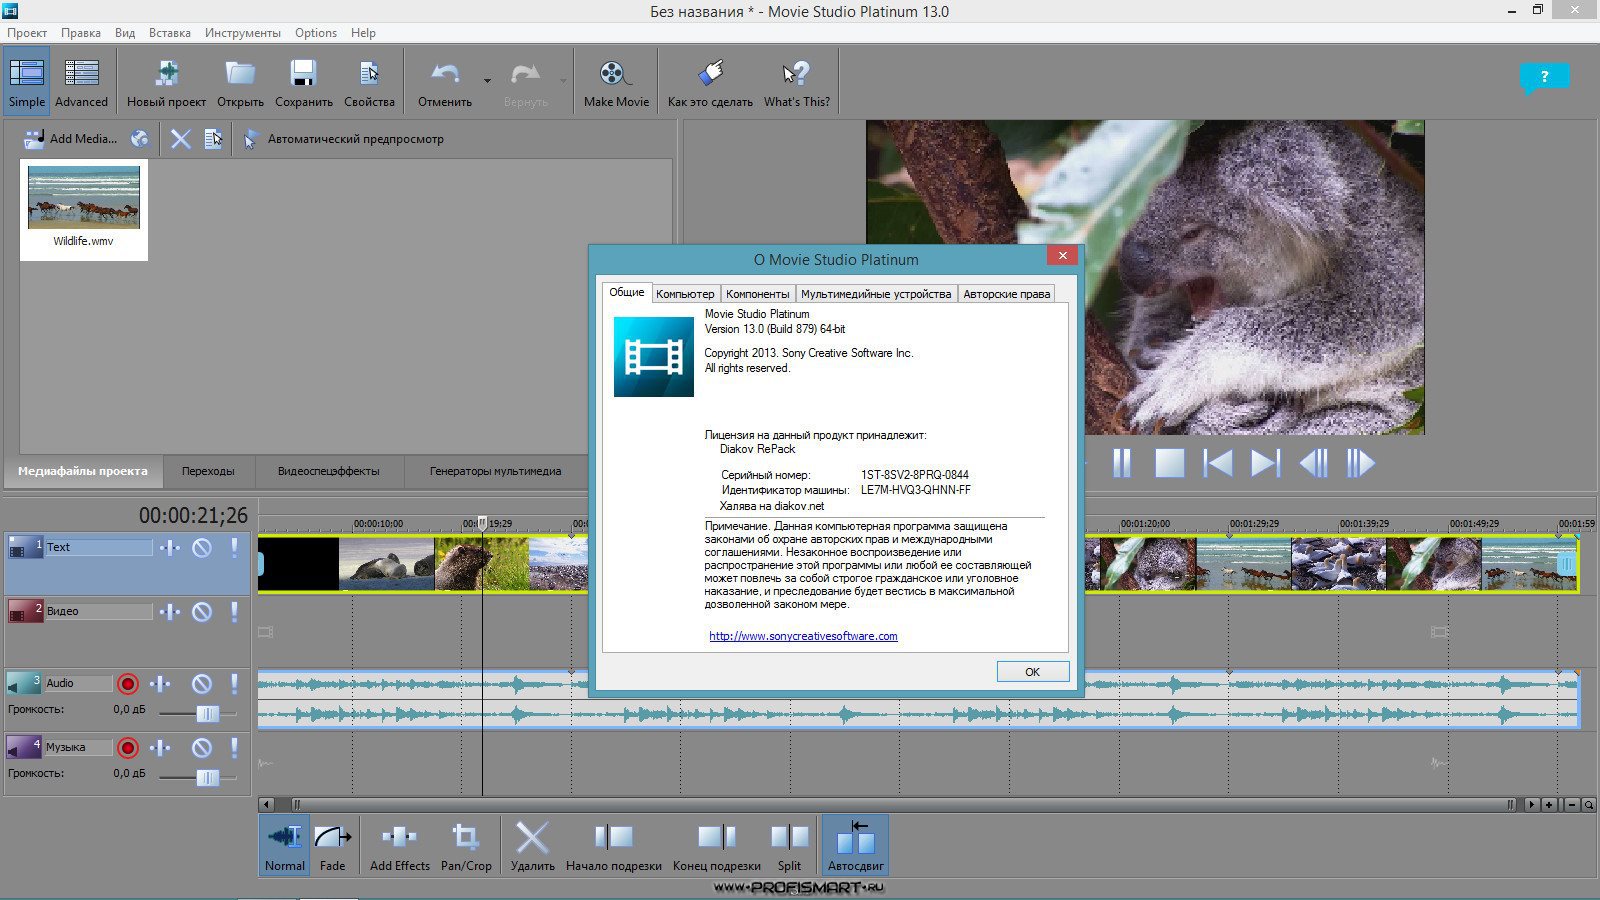This screenshot has height=900, width=1600.
Task: Open Переходы tab
Action: point(208,471)
